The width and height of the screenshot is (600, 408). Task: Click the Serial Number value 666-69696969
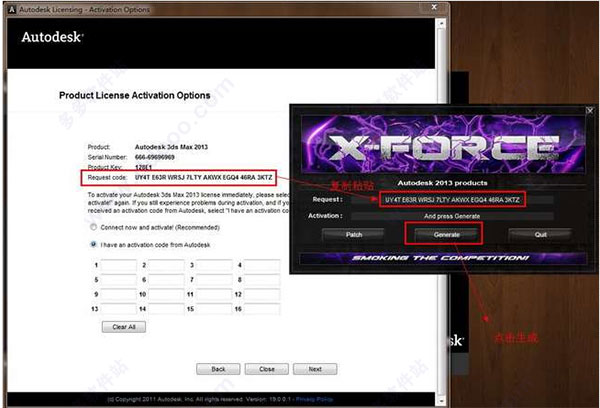155,157
